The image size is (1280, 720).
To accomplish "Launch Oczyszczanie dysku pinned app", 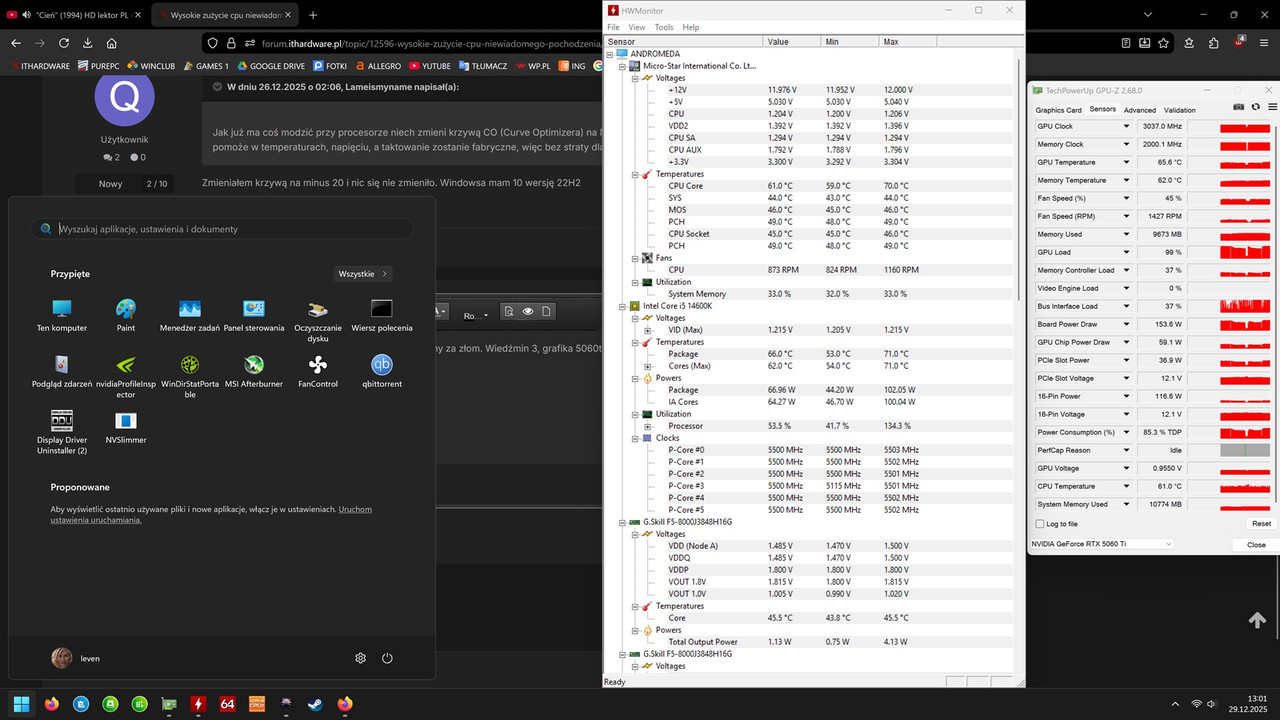I will [x=318, y=320].
